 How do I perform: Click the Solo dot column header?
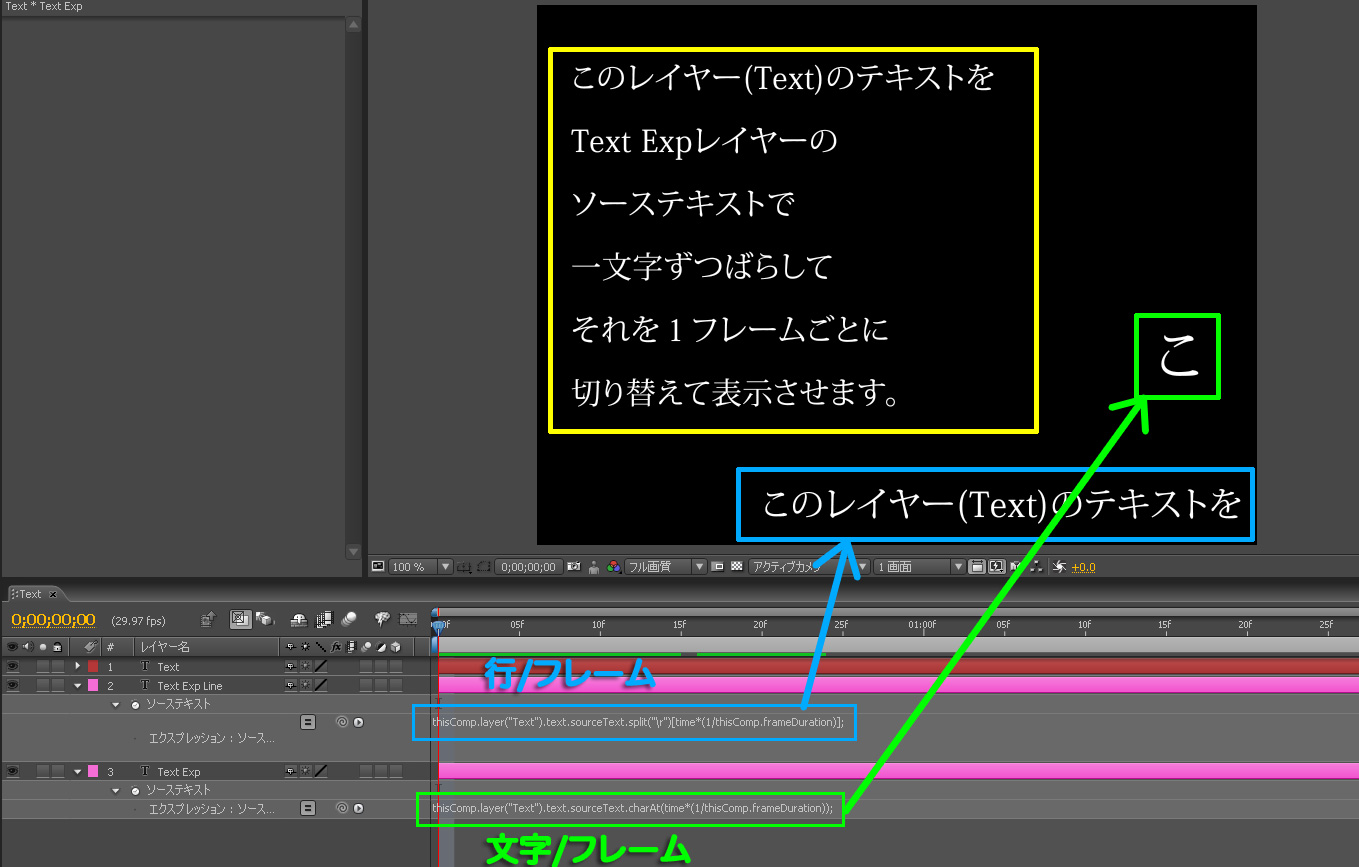pyautogui.click(x=42, y=647)
